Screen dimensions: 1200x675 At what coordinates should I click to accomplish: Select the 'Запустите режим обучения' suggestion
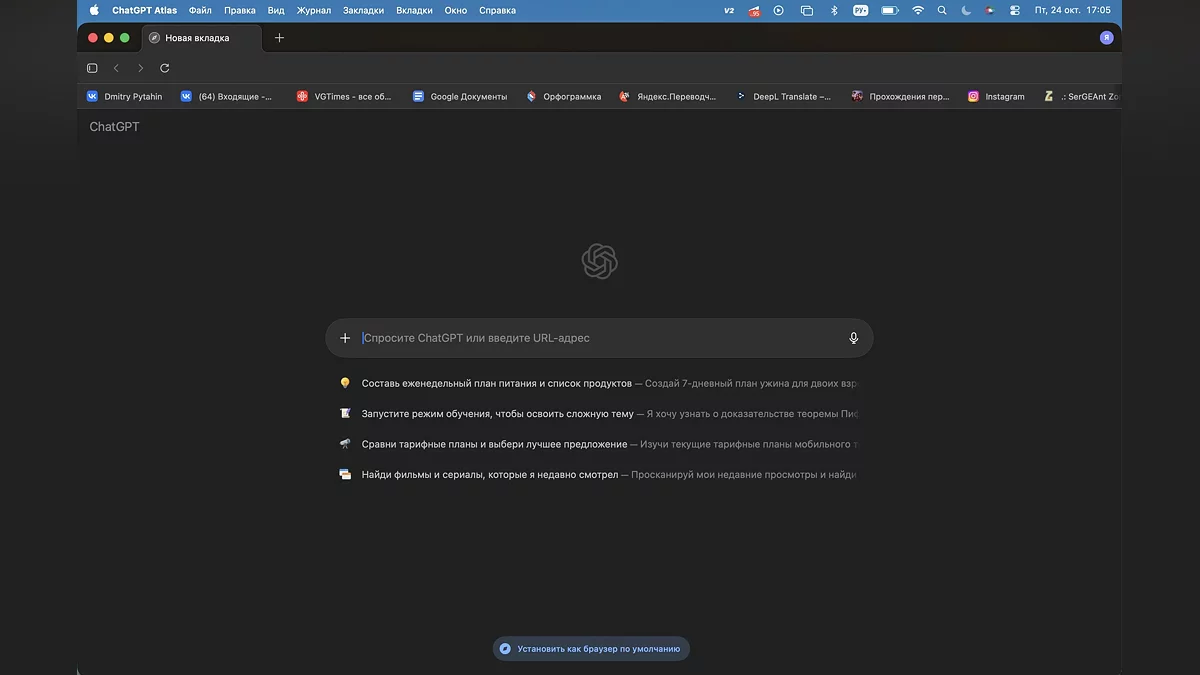[x=598, y=413]
